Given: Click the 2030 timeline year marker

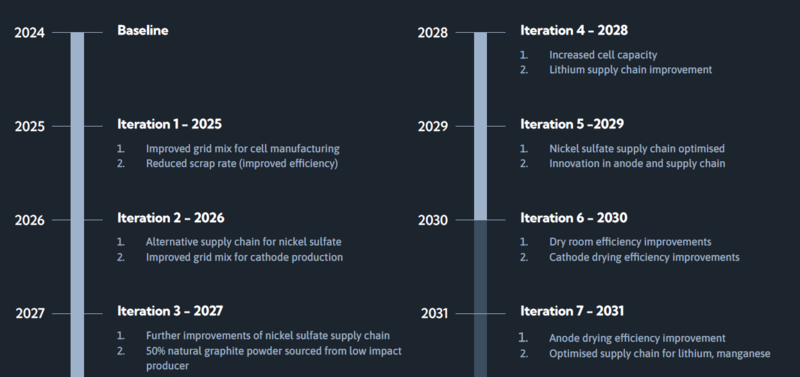Looking at the screenshot, I should click(x=433, y=220).
